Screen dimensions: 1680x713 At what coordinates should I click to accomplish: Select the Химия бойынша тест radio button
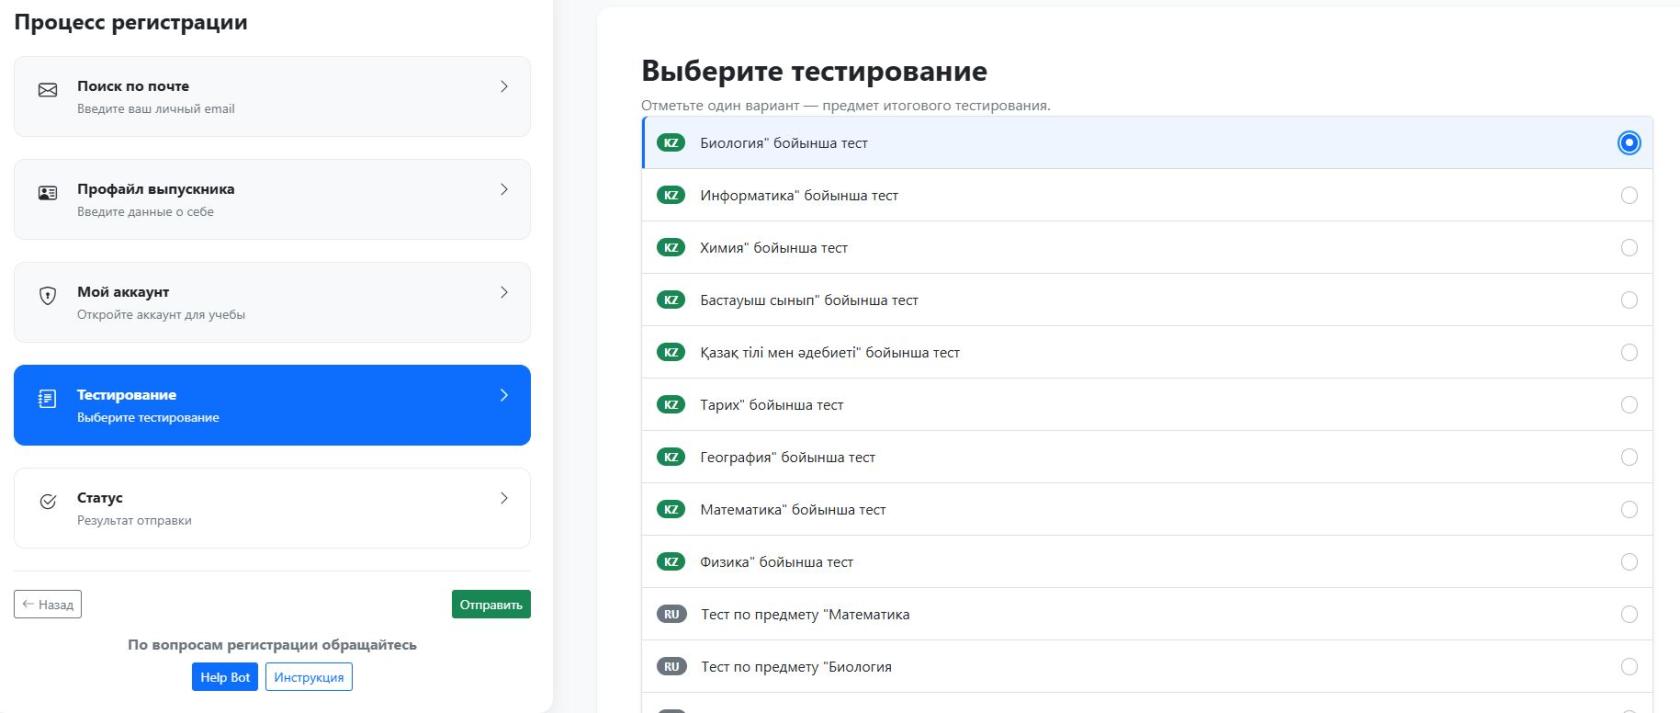(x=1629, y=248)
